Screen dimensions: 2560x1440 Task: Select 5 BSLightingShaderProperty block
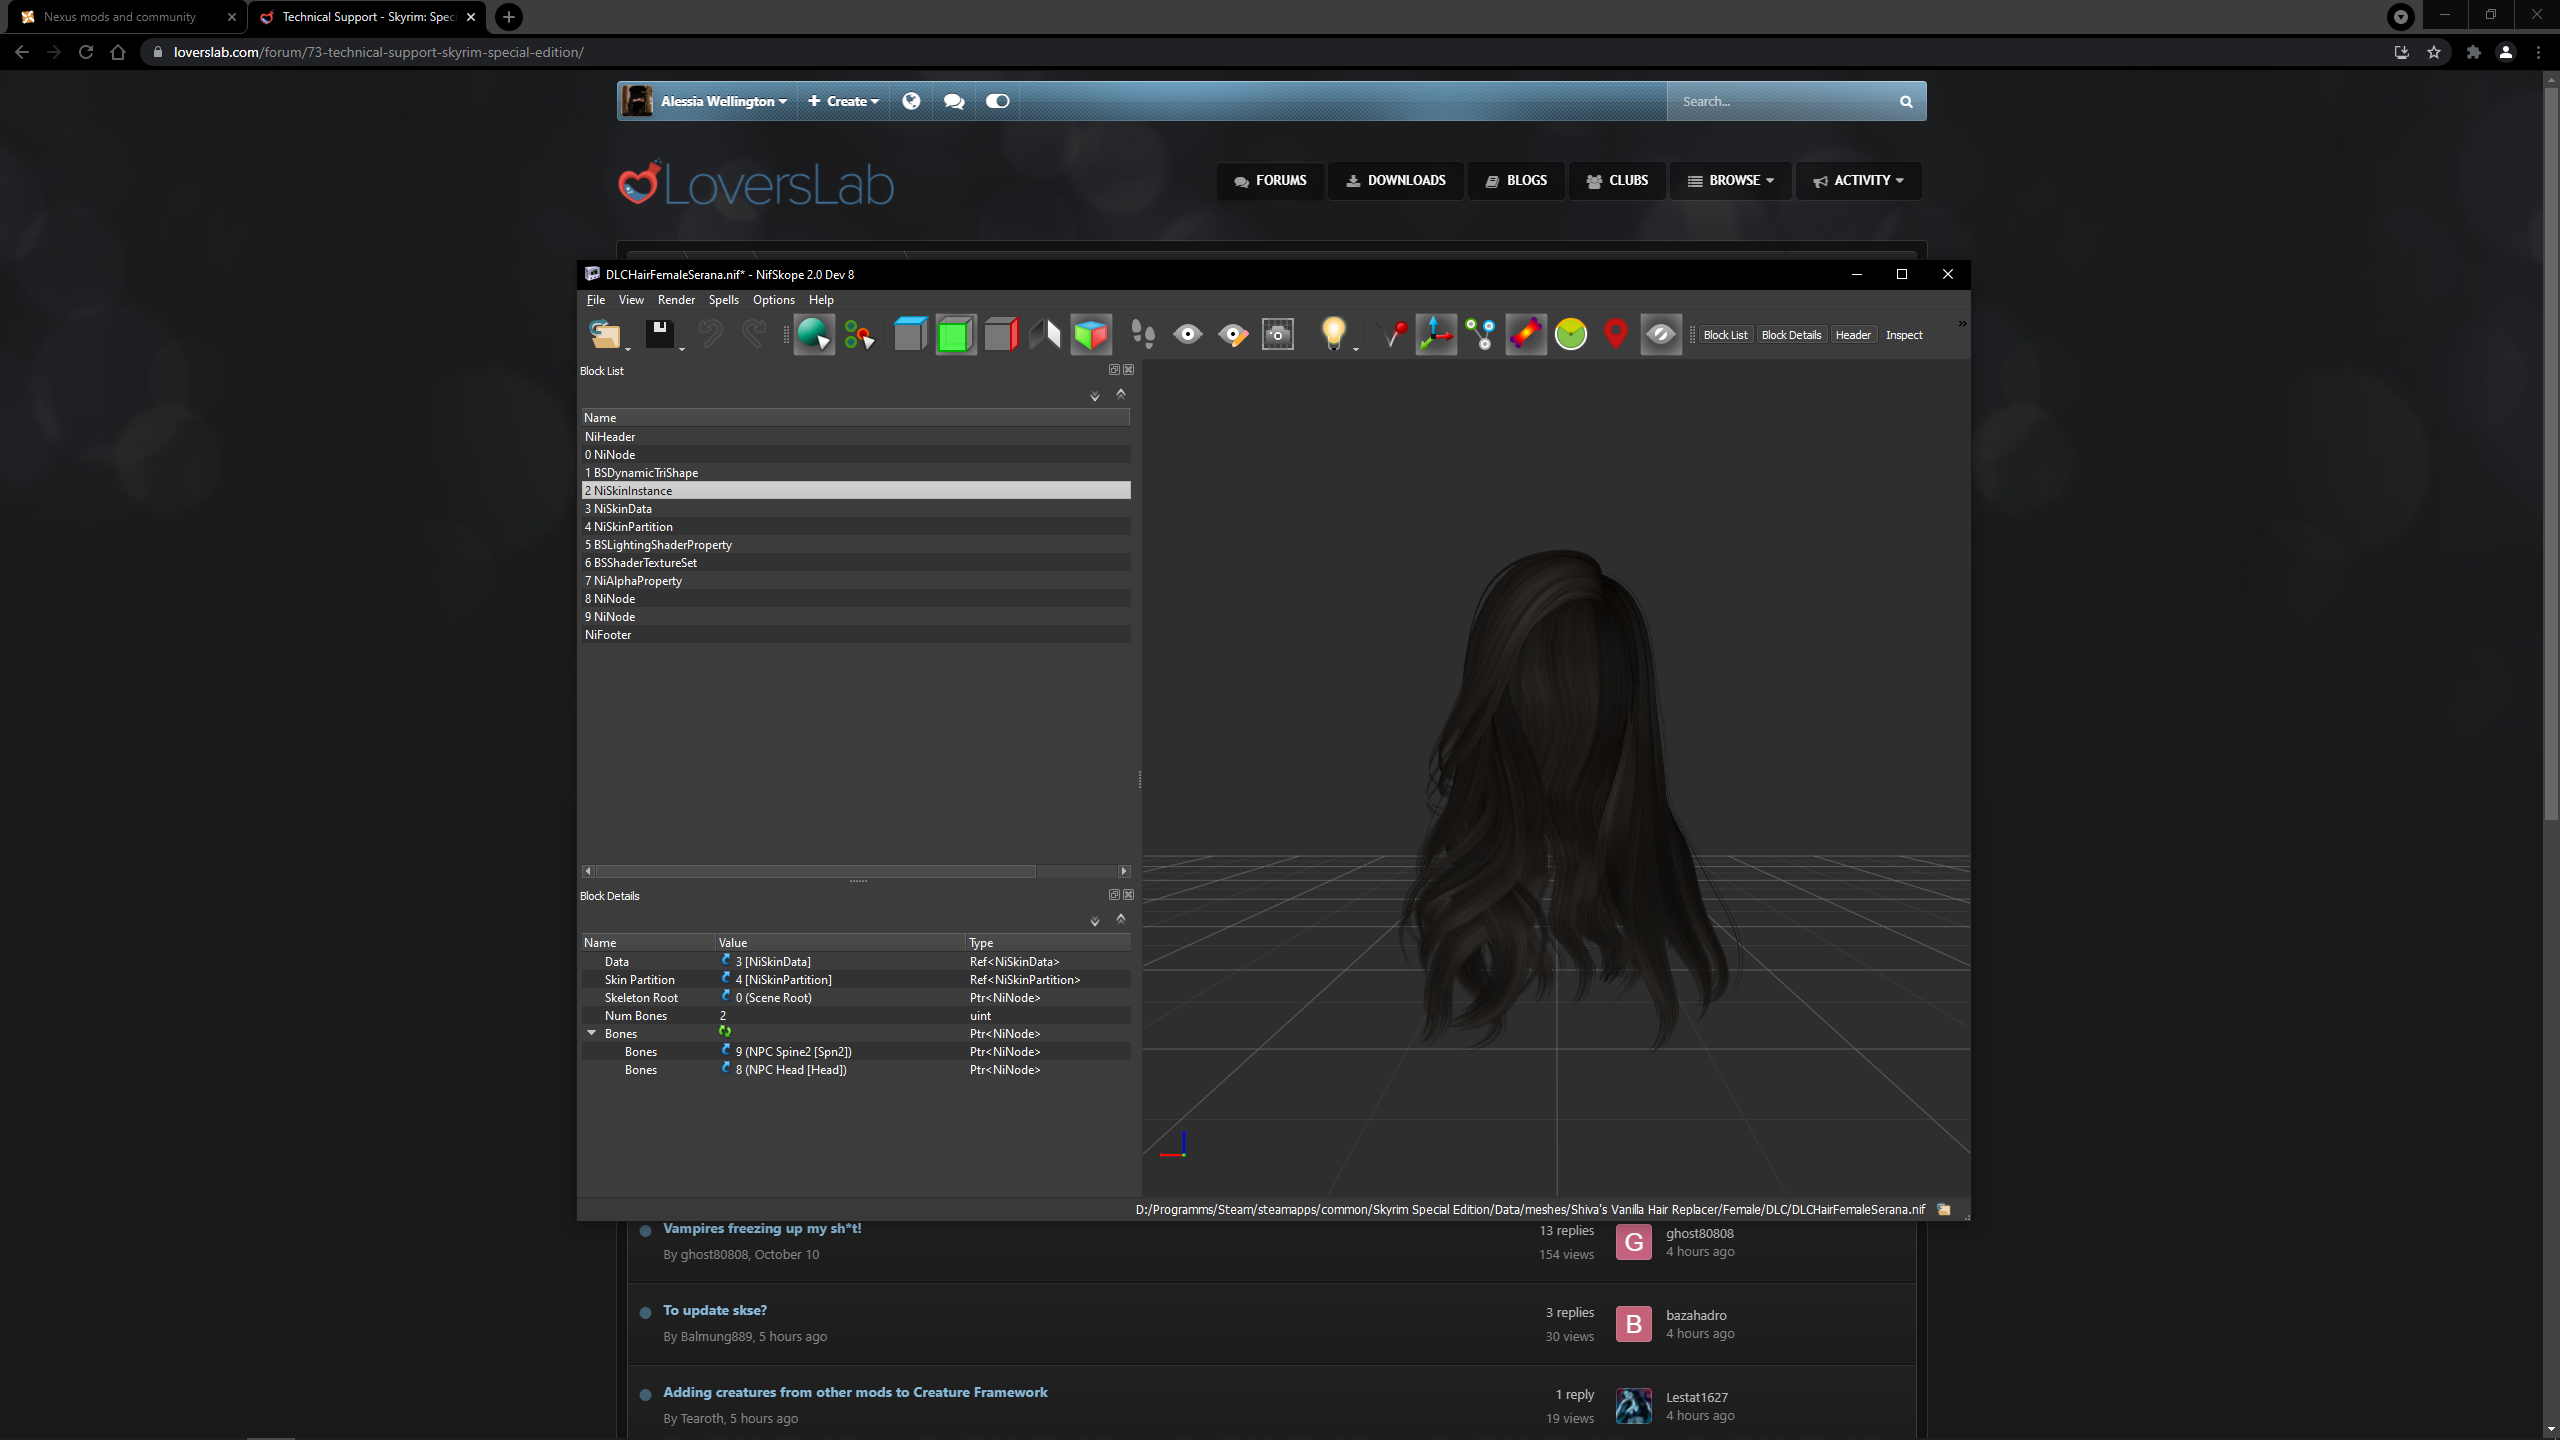[x=856, y=544]
